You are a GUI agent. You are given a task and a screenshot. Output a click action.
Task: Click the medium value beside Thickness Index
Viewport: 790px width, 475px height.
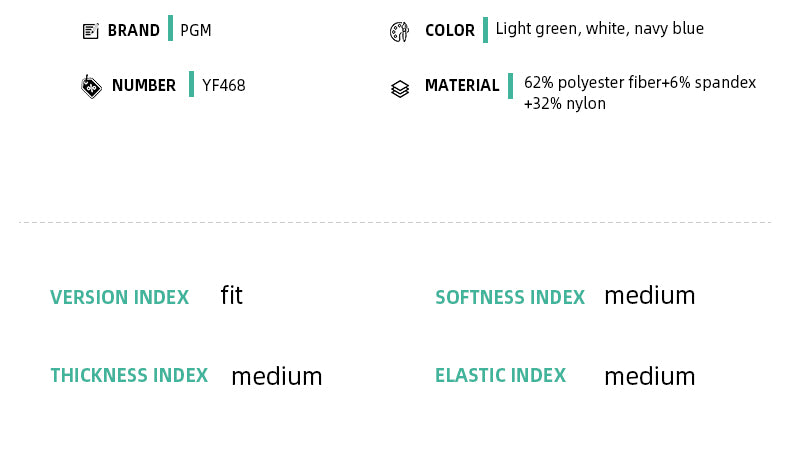(x=277, y=377)
